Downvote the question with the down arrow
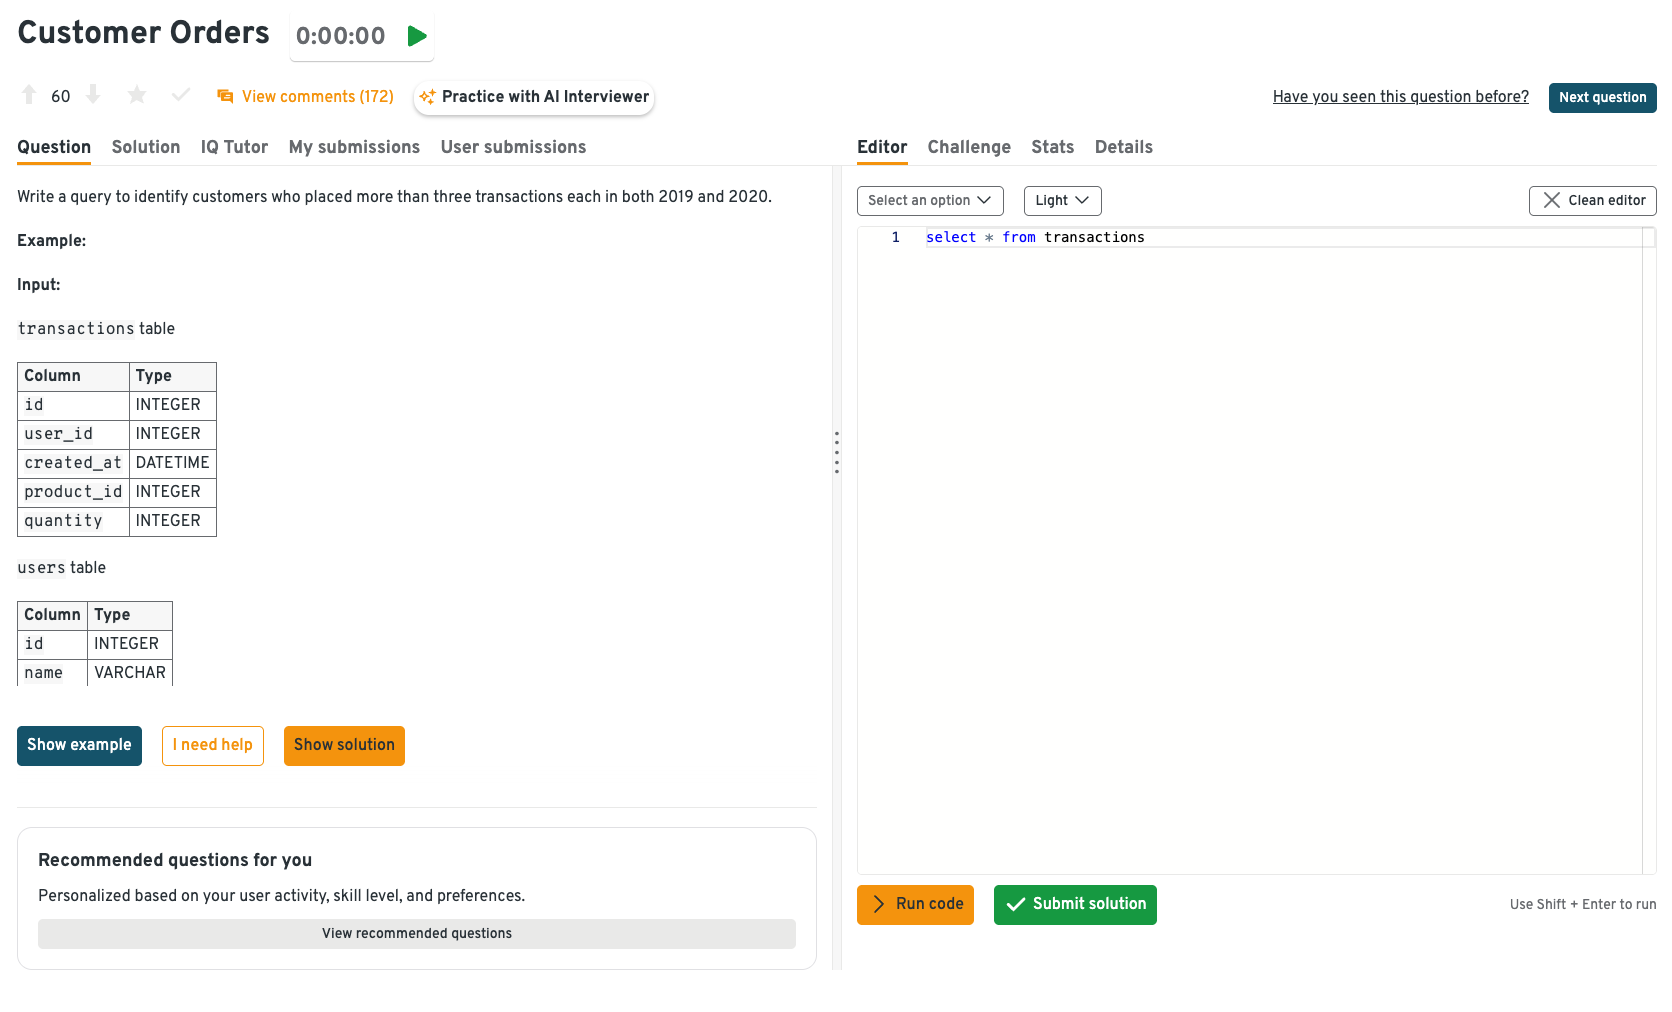1672x1012 pixels. [93, 95]
